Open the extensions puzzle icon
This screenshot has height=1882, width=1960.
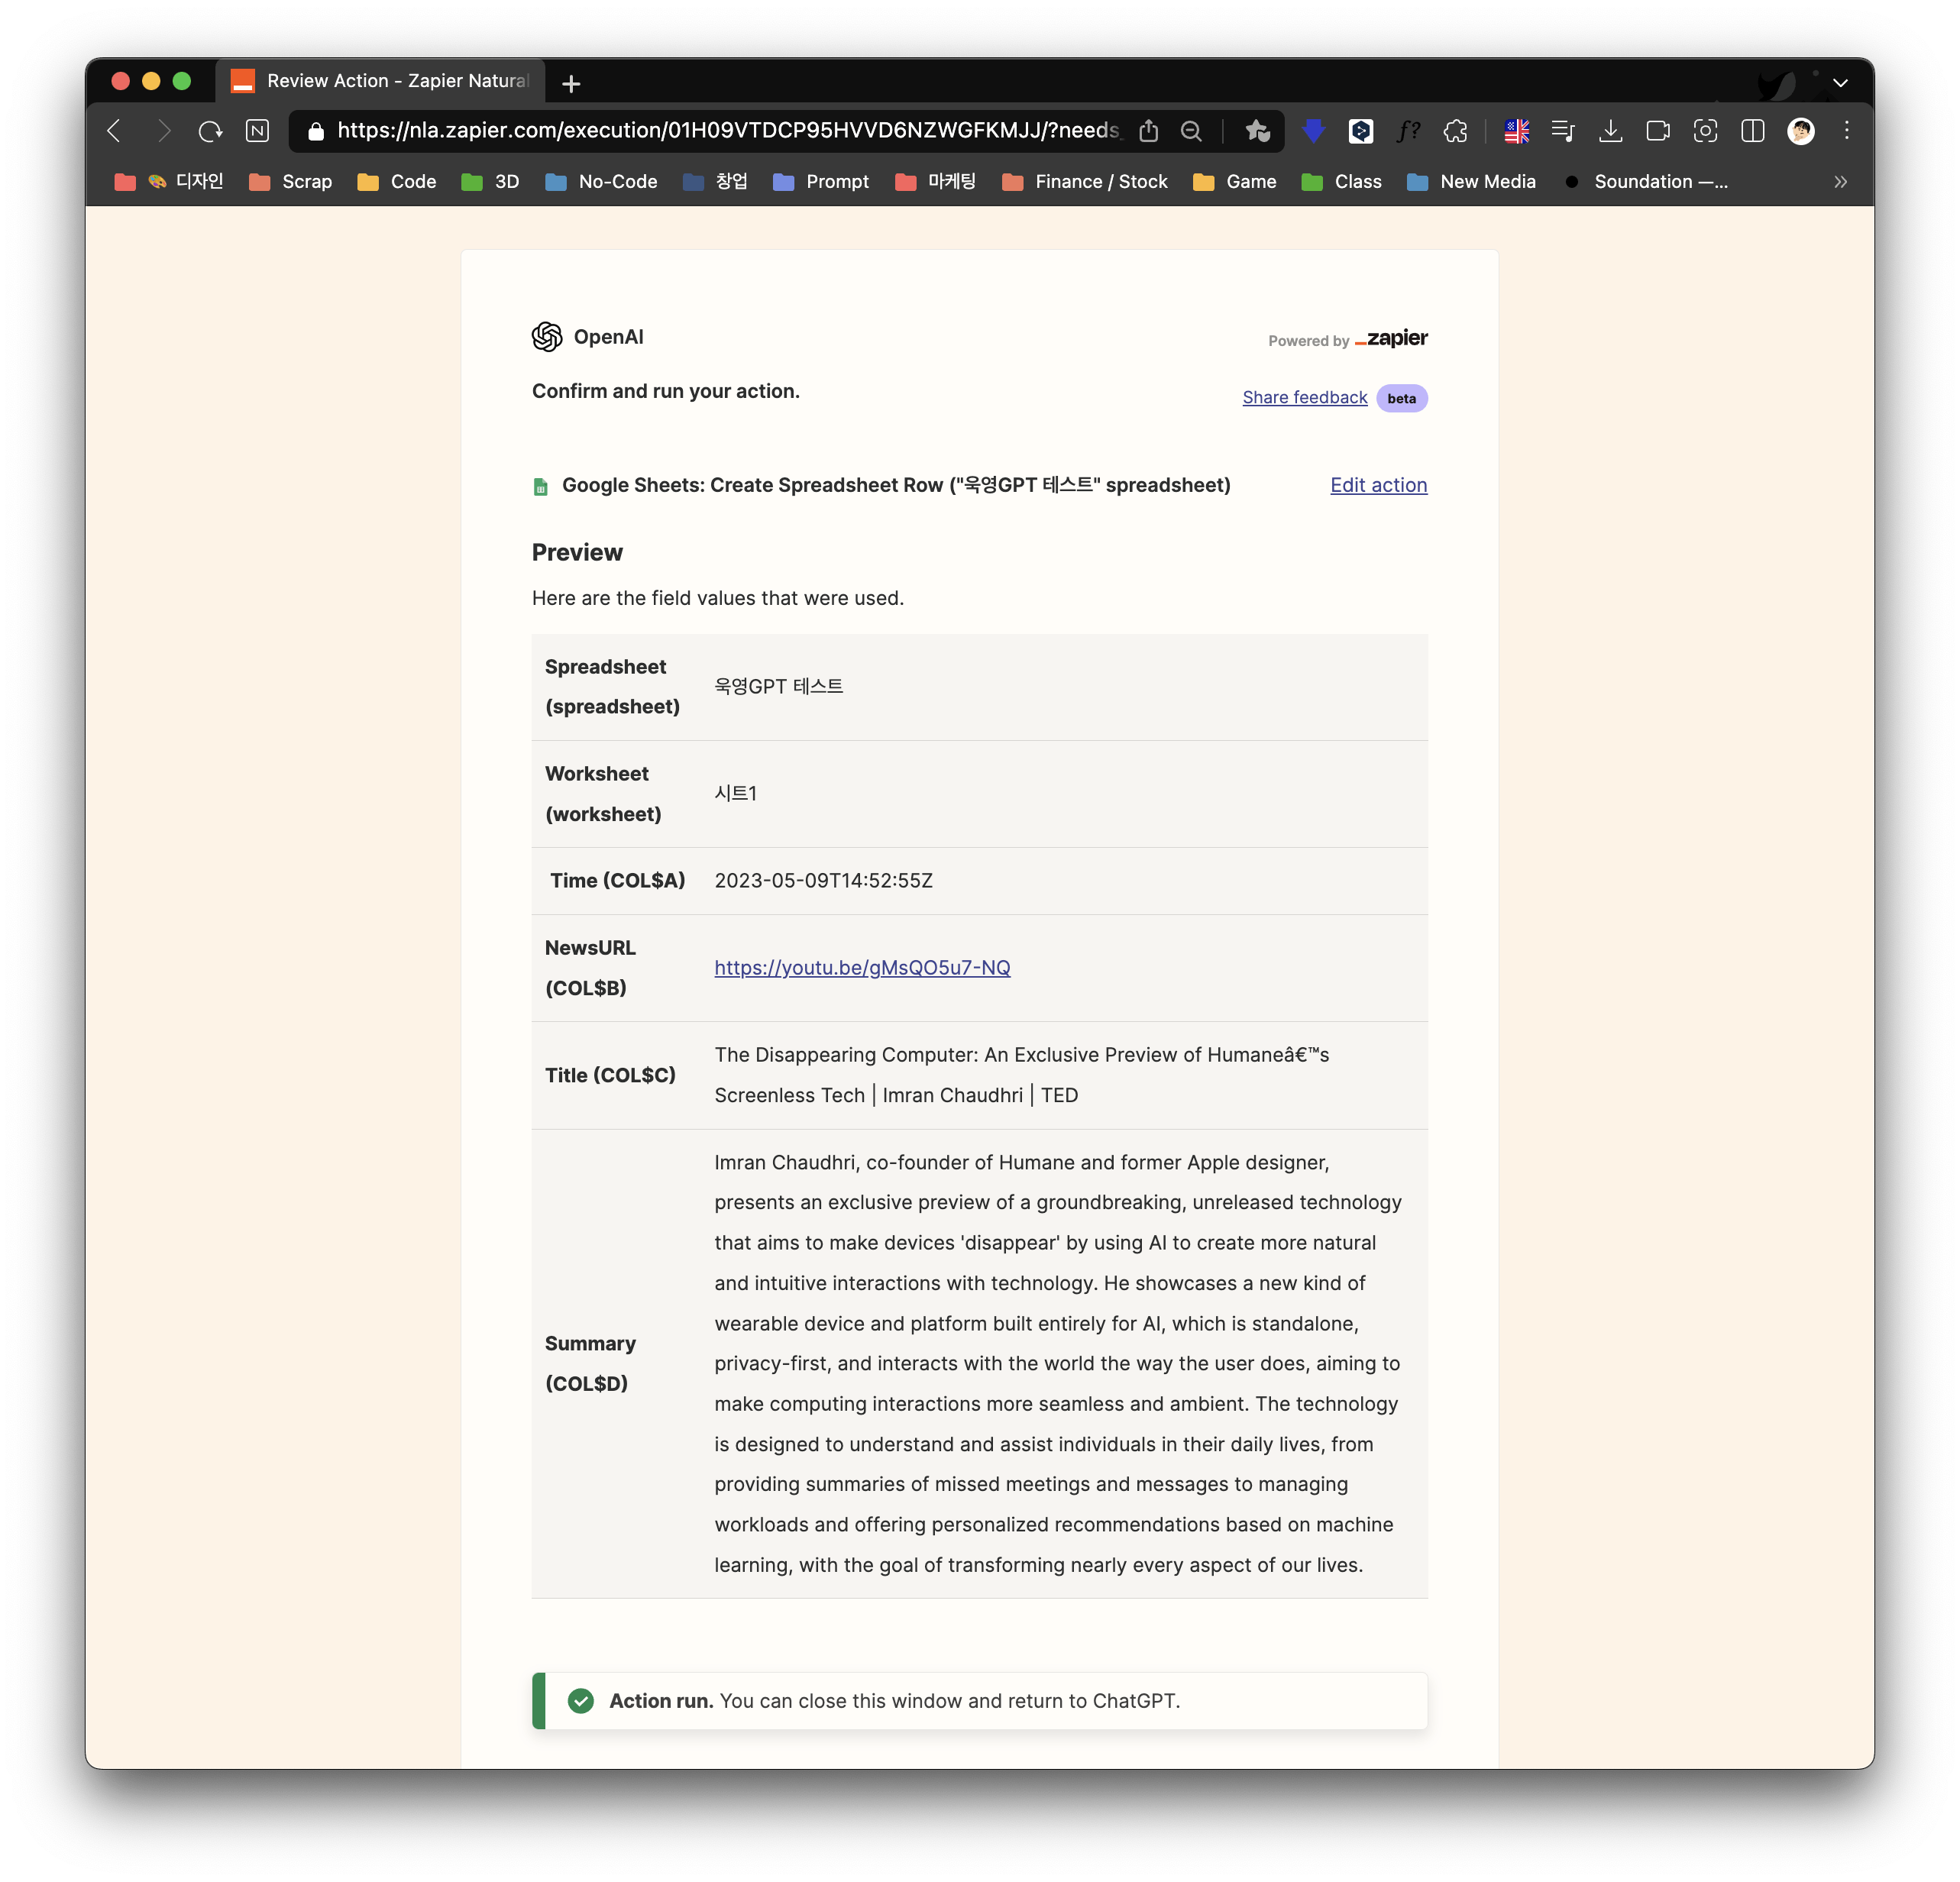coord(1456,131)
